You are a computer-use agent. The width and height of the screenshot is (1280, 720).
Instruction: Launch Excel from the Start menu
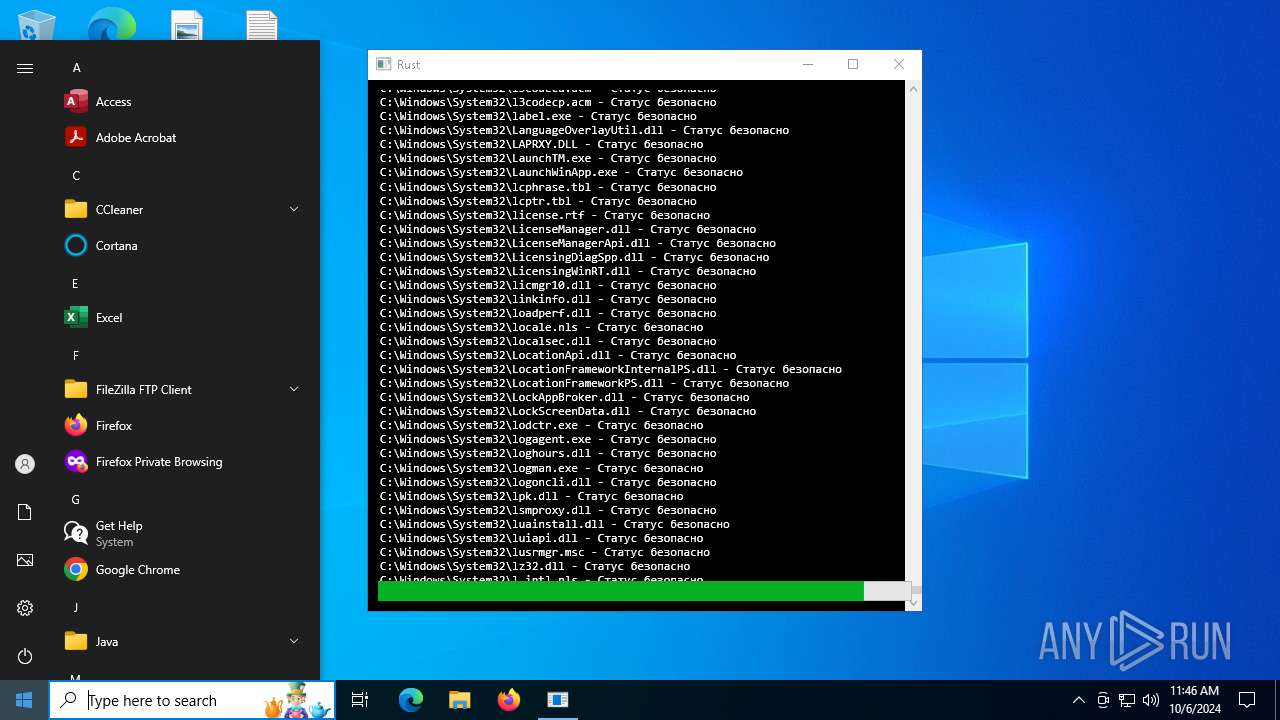[182, 318]
